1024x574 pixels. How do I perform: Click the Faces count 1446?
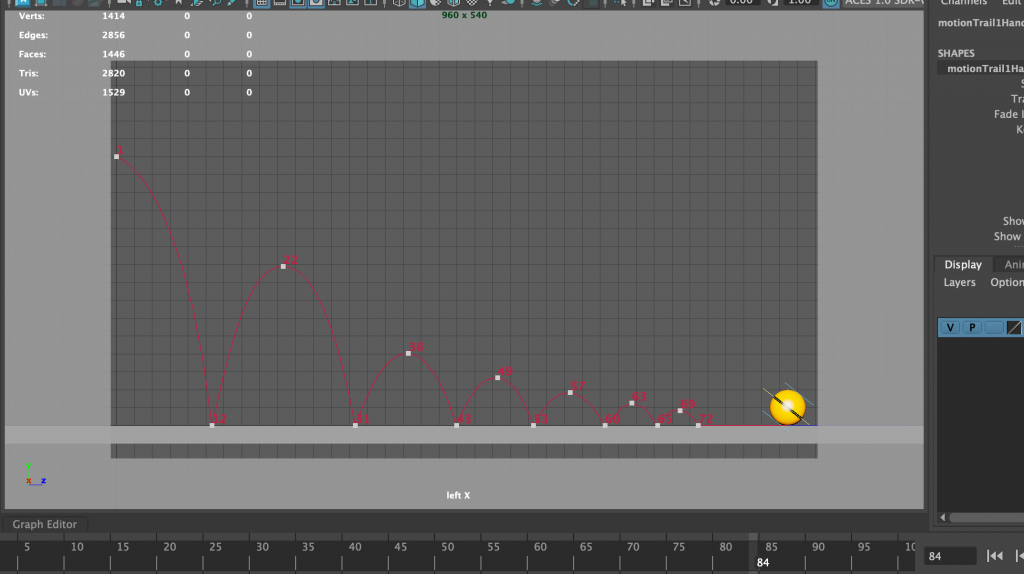pyautogui.click(x=114, y=54)
